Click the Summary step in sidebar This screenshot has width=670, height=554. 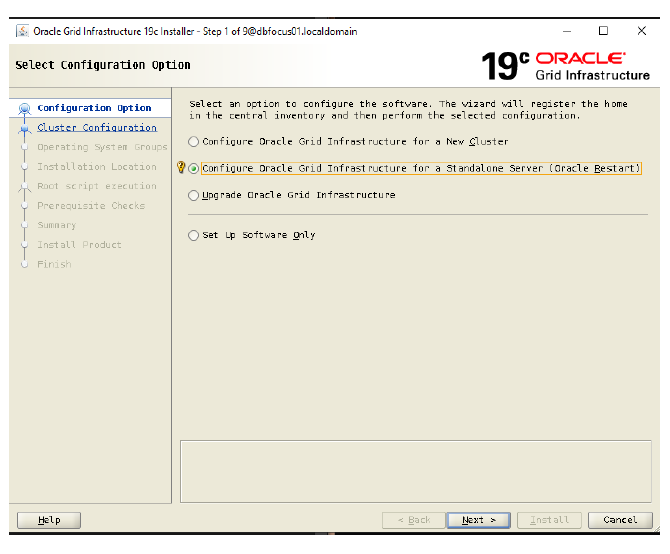click(56, 225)
